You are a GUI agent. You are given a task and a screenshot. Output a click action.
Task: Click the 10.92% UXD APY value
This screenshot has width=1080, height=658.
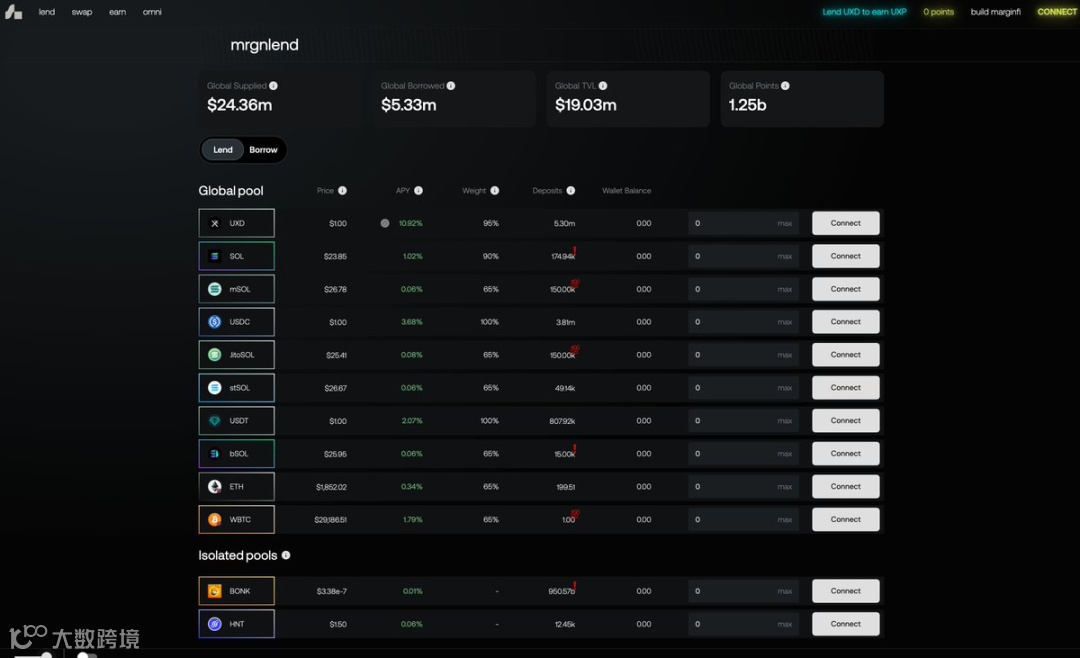[x=411, y=223]
